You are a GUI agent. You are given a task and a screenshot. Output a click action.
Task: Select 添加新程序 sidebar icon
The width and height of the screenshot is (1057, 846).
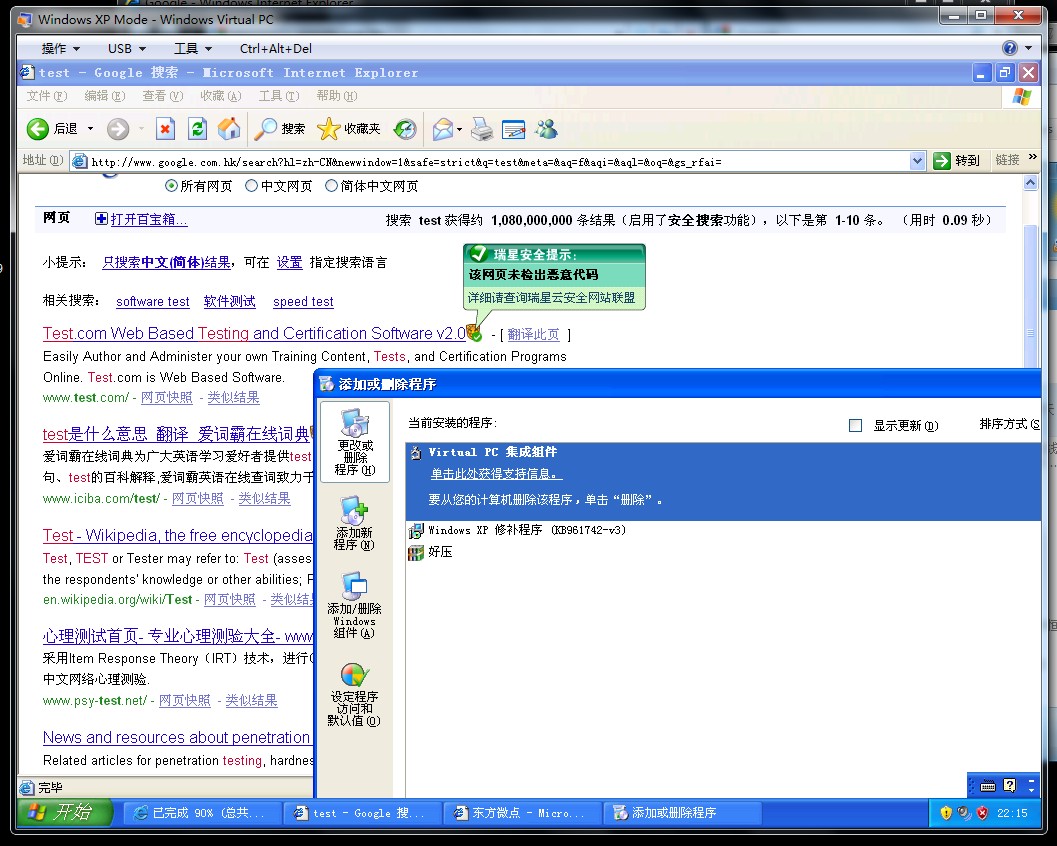coord(354,523)
